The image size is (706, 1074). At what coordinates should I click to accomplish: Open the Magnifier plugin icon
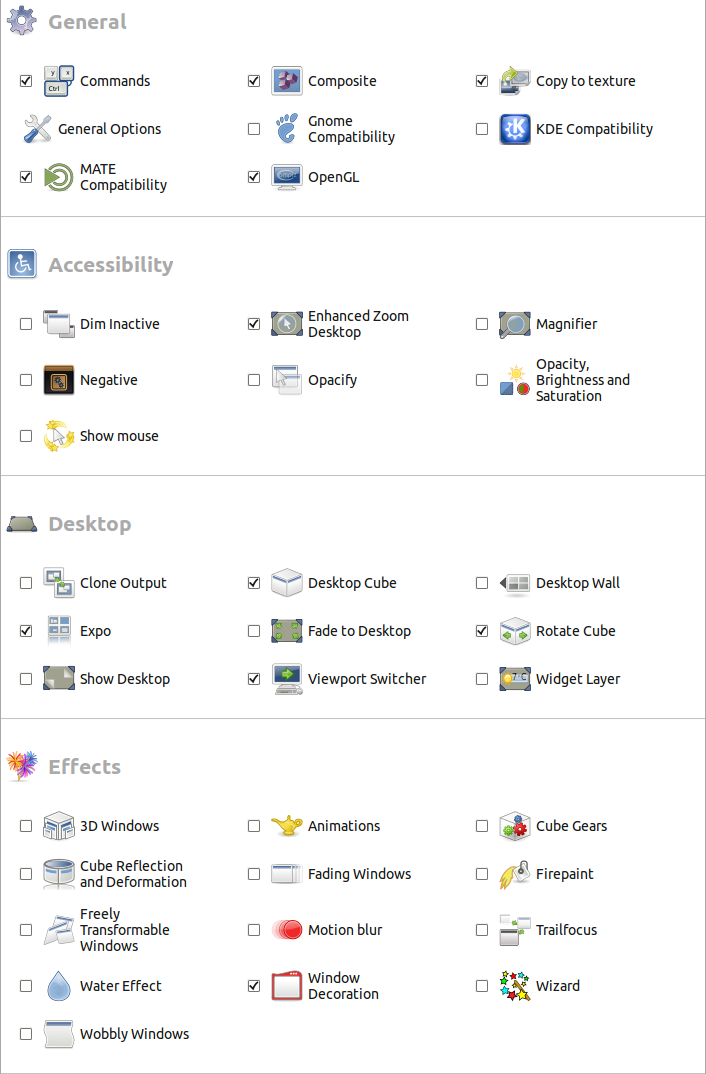pos(514,324)
